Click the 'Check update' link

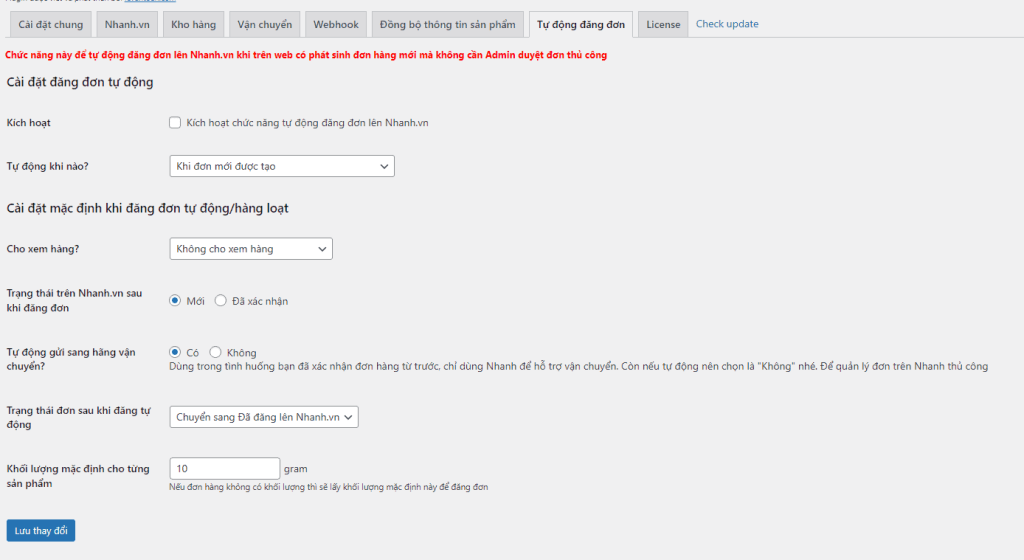727,24
